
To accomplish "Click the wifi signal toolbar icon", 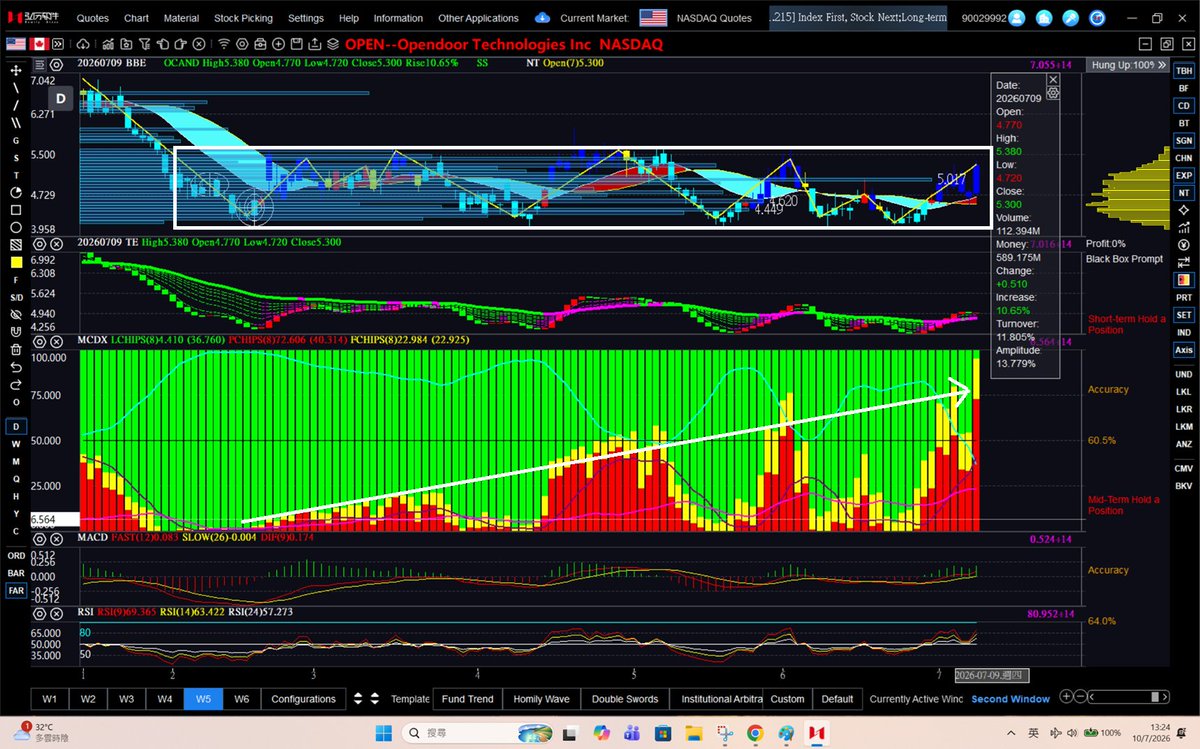I will [224, 44].
